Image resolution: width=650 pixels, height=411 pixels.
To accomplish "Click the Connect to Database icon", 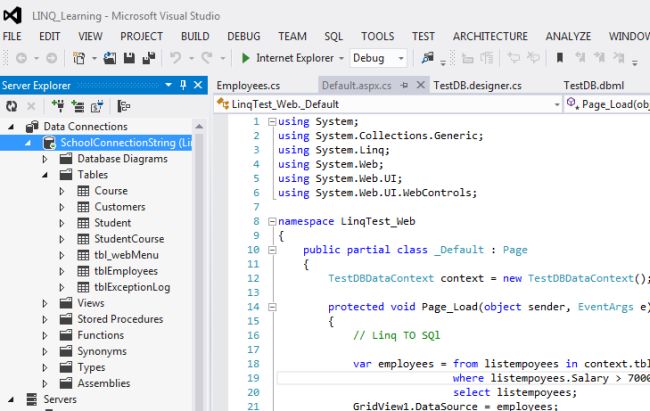I will coord(58,106).
